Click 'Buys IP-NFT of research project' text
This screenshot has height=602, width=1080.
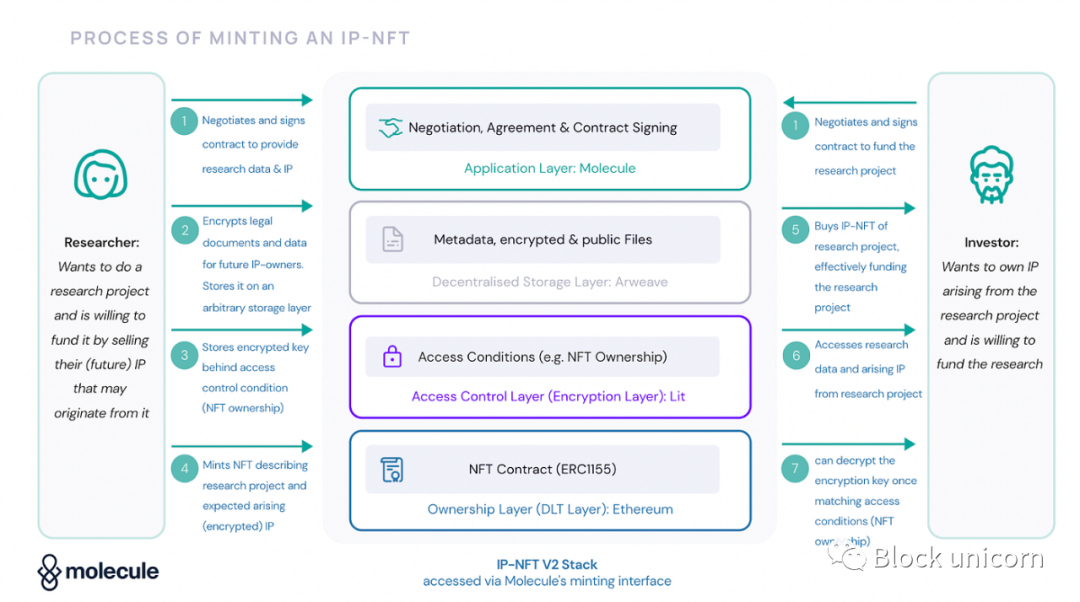coord(856,236)
